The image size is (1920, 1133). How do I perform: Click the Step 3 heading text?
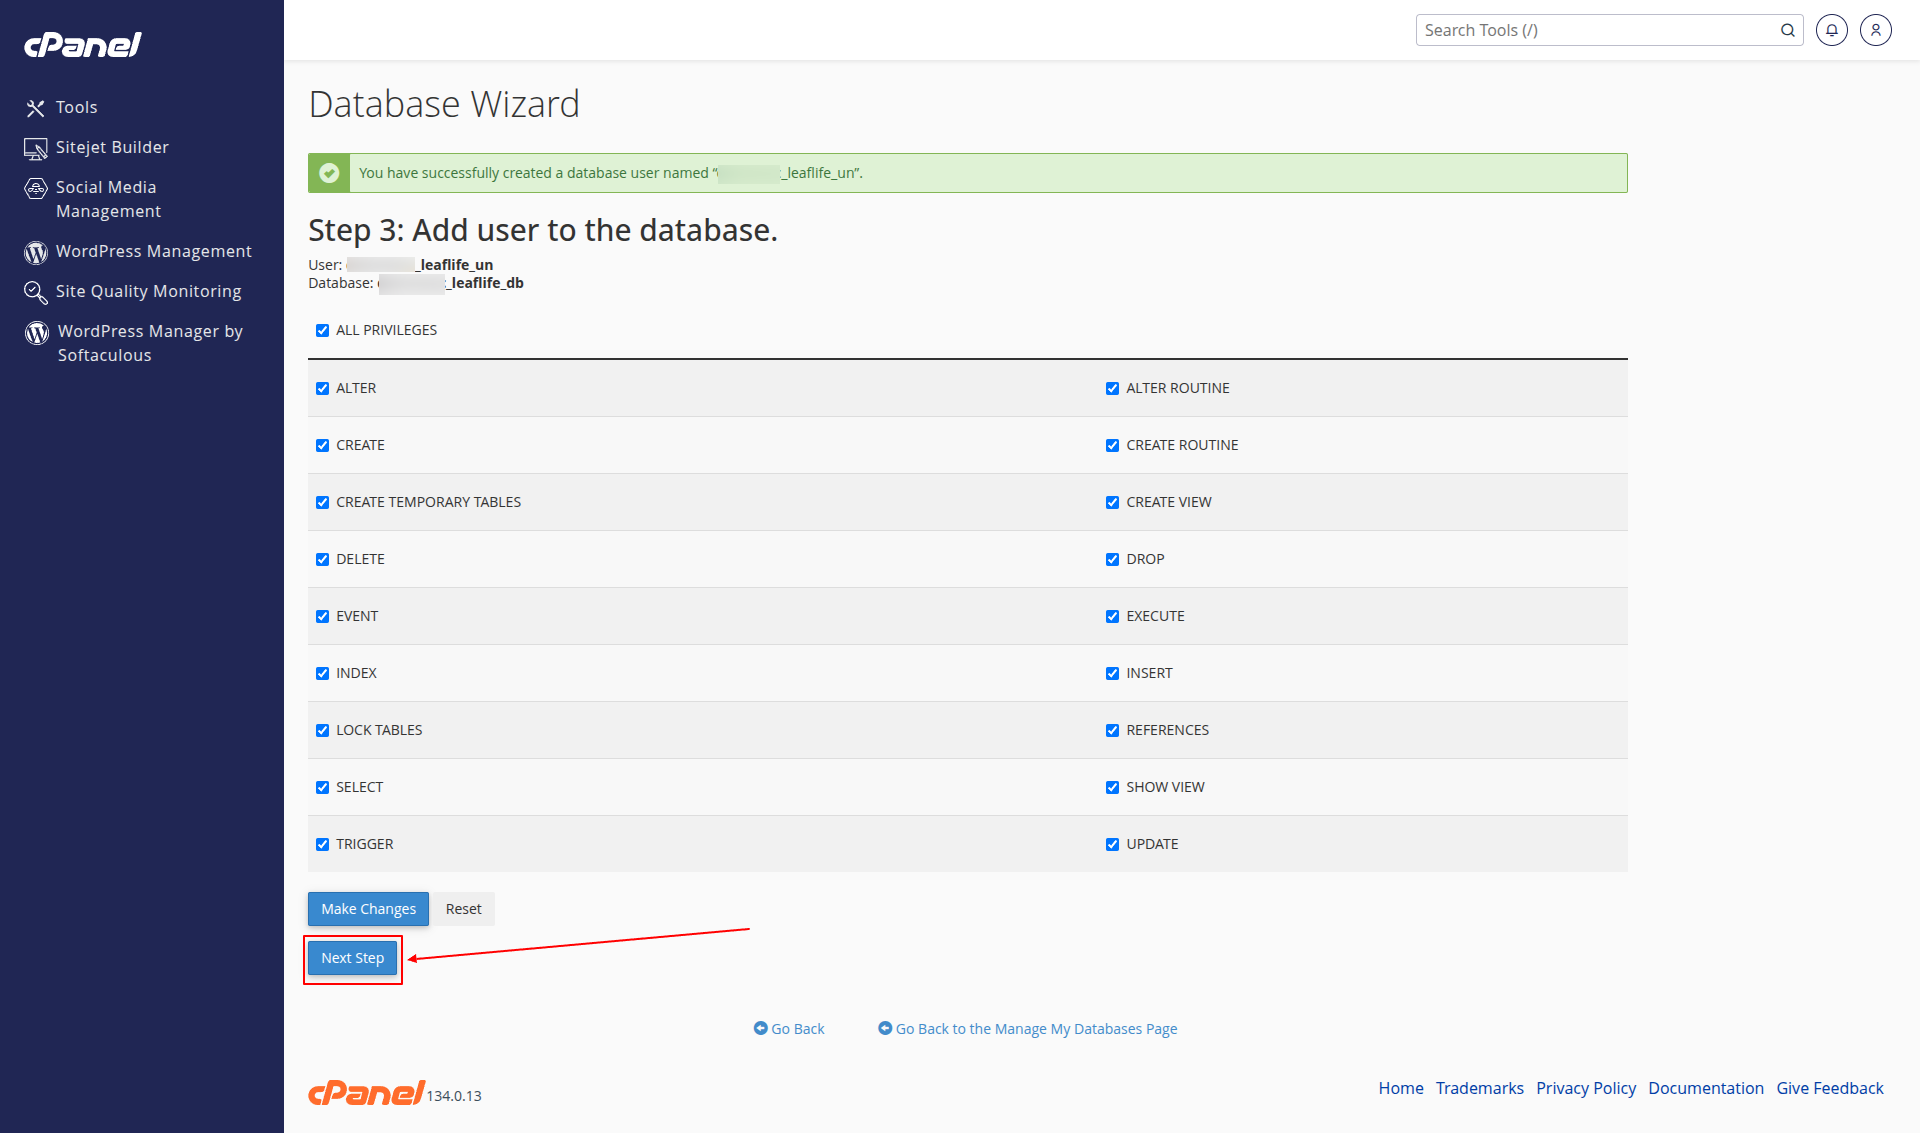[x=543, y=230]
